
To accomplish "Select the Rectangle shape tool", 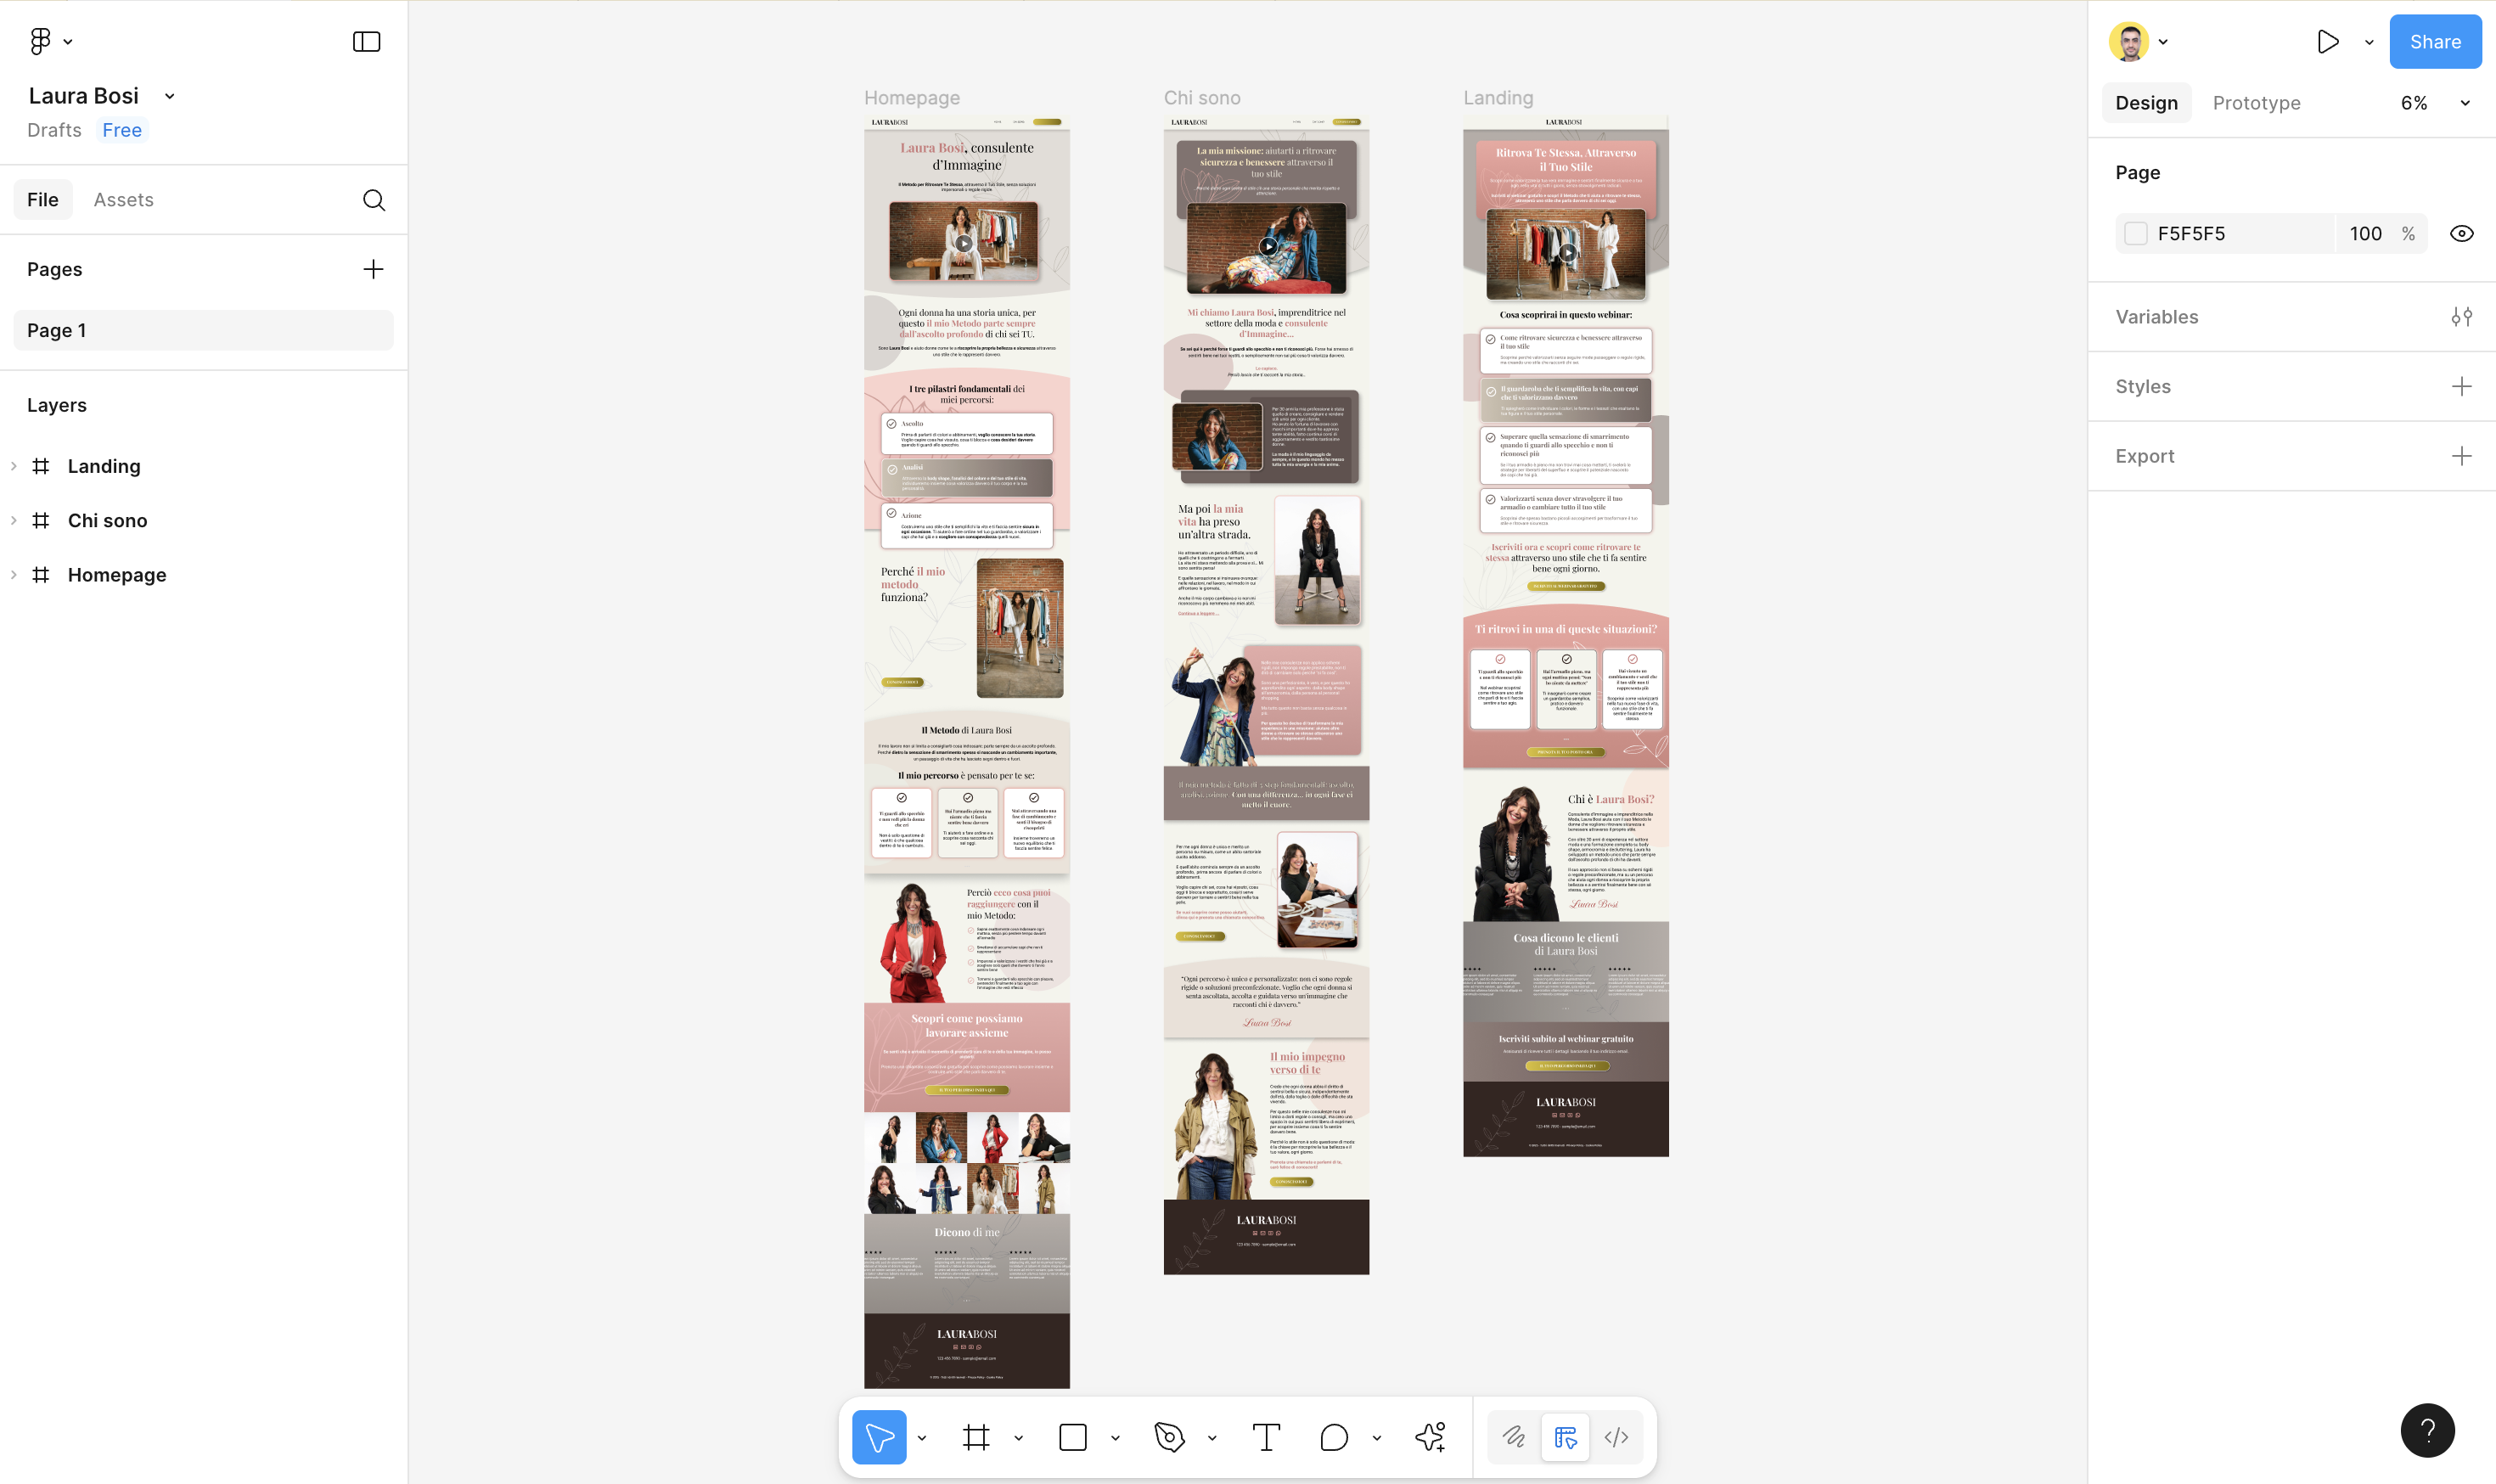I will coord(1072,1438).
